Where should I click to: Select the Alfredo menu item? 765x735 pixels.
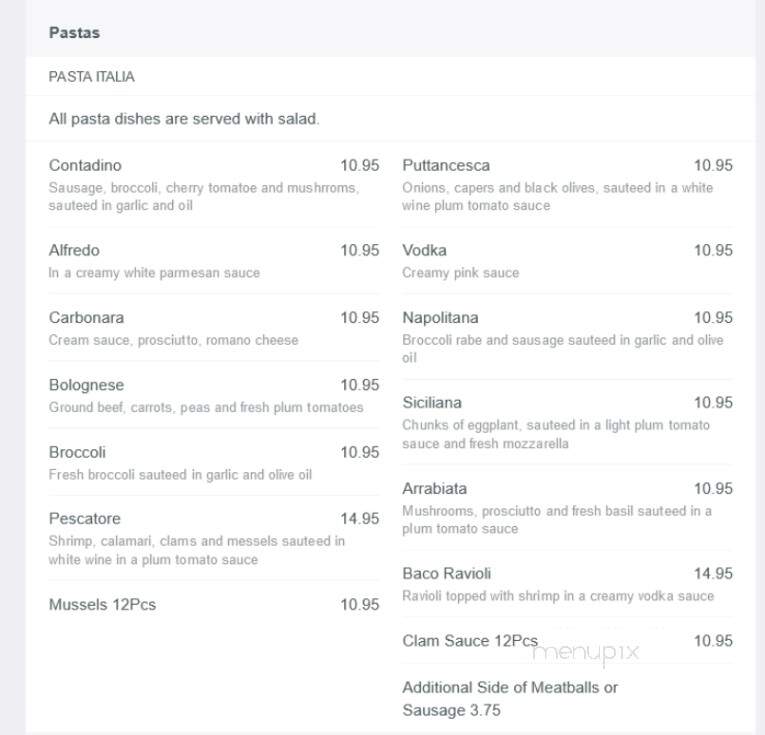(x=74, y=250)
